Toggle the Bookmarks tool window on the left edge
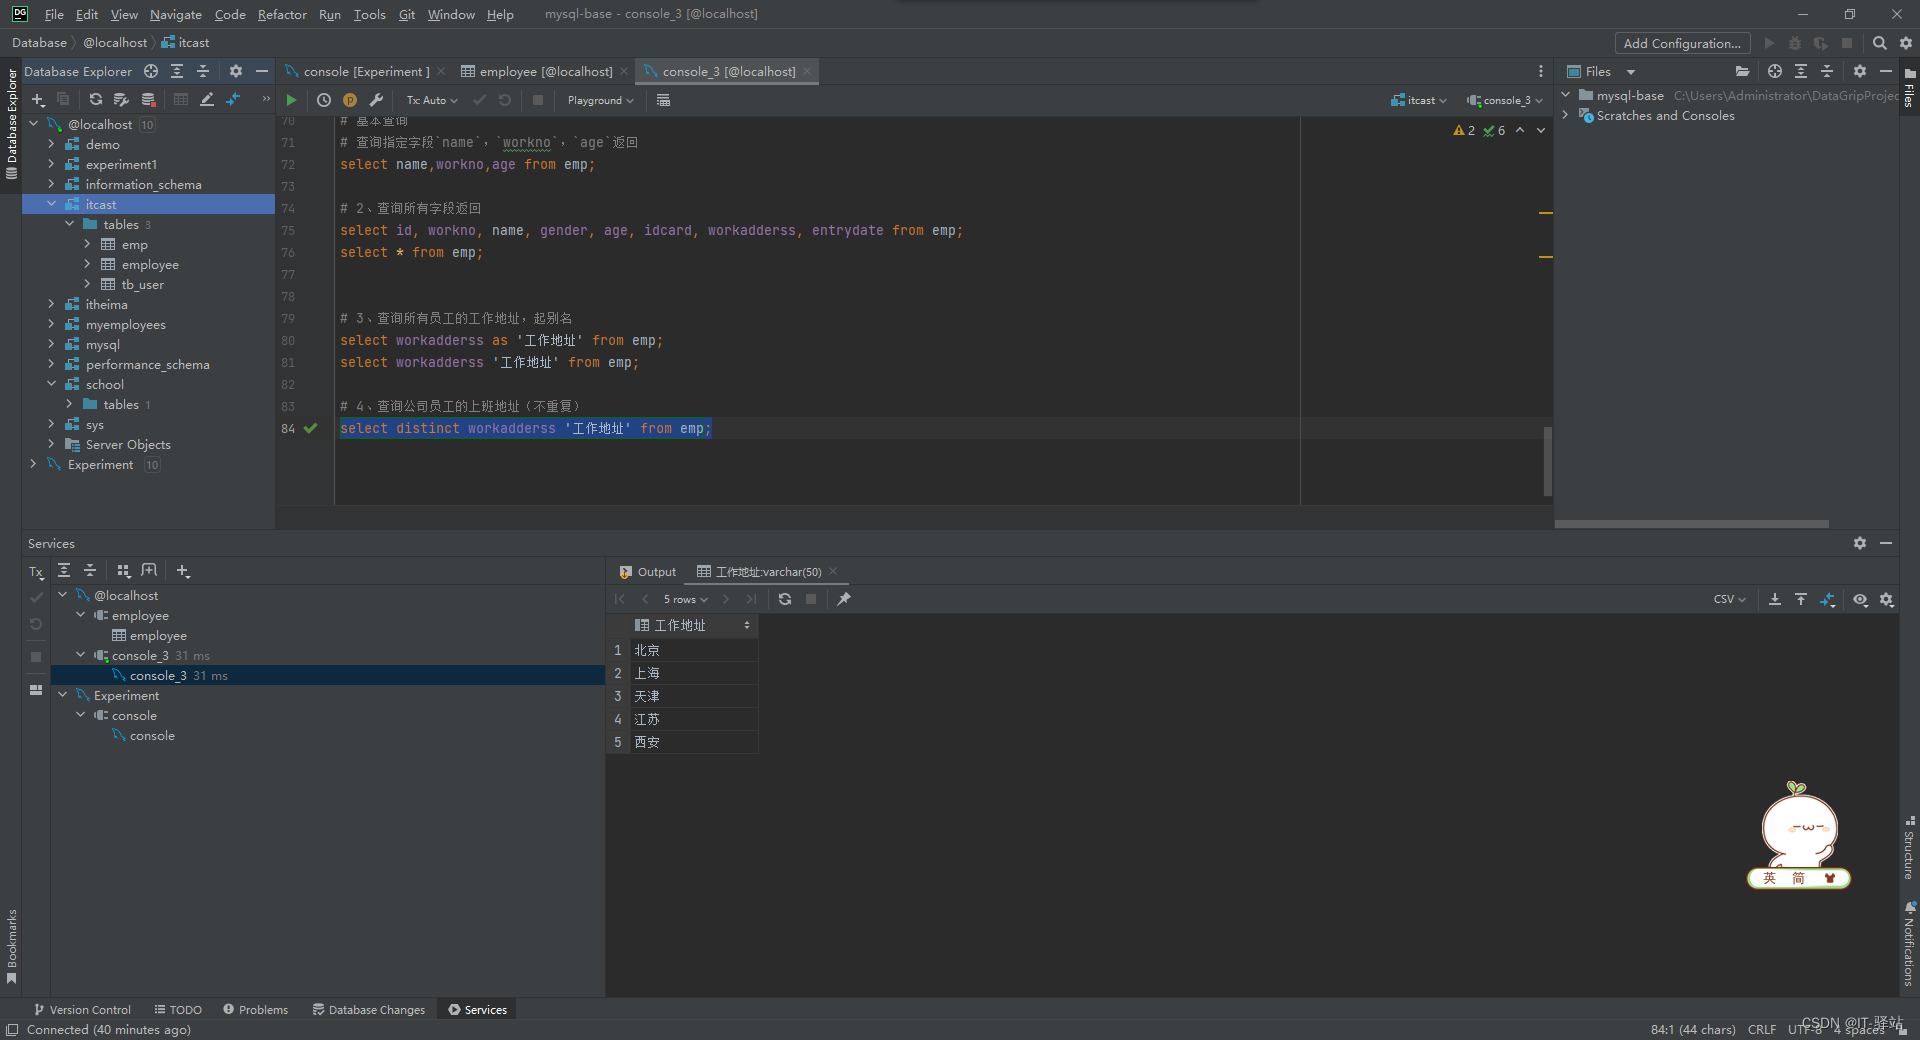This screenshot has width=1920, height=1040. 11,940
